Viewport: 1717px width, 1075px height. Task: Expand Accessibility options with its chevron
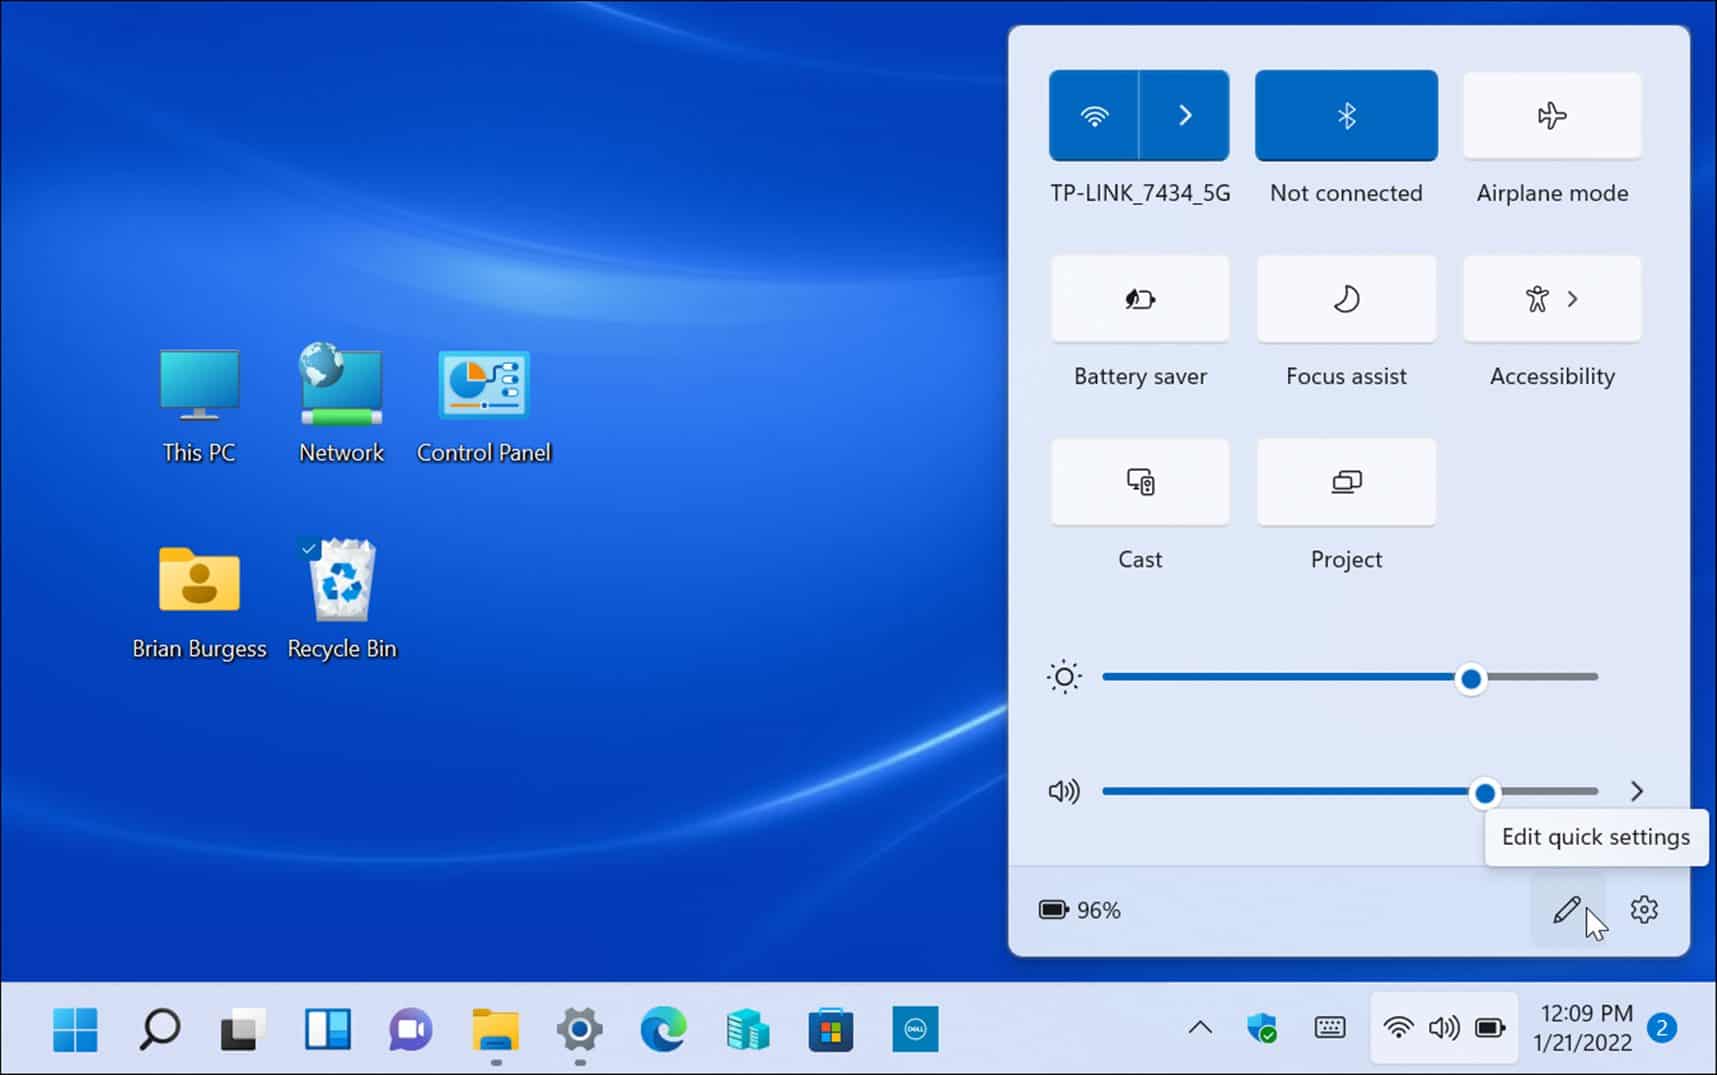click(x=1575, y=298)
